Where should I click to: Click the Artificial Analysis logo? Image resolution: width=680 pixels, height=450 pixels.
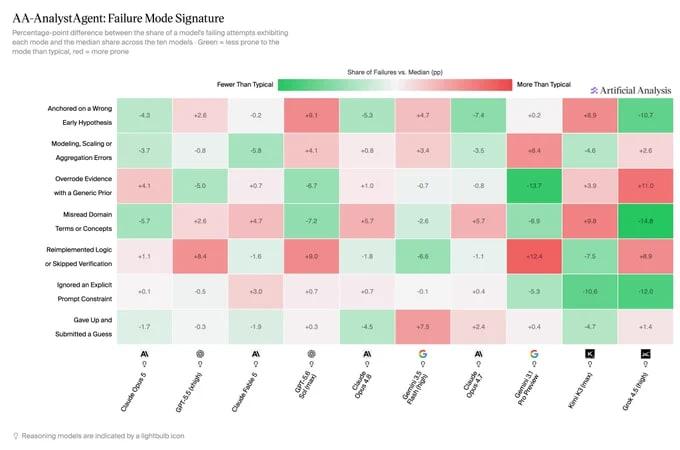click(x=631, y=91)
